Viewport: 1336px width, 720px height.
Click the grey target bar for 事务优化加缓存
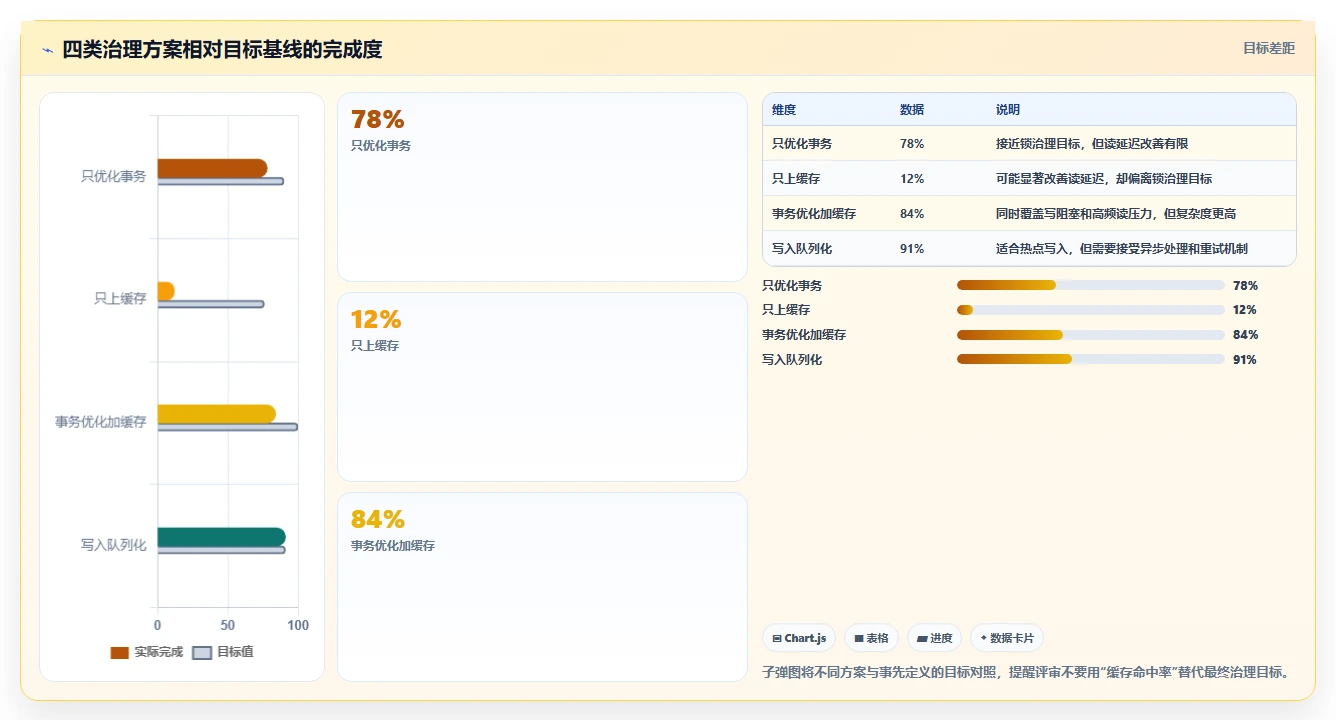[x=227, y=427]
